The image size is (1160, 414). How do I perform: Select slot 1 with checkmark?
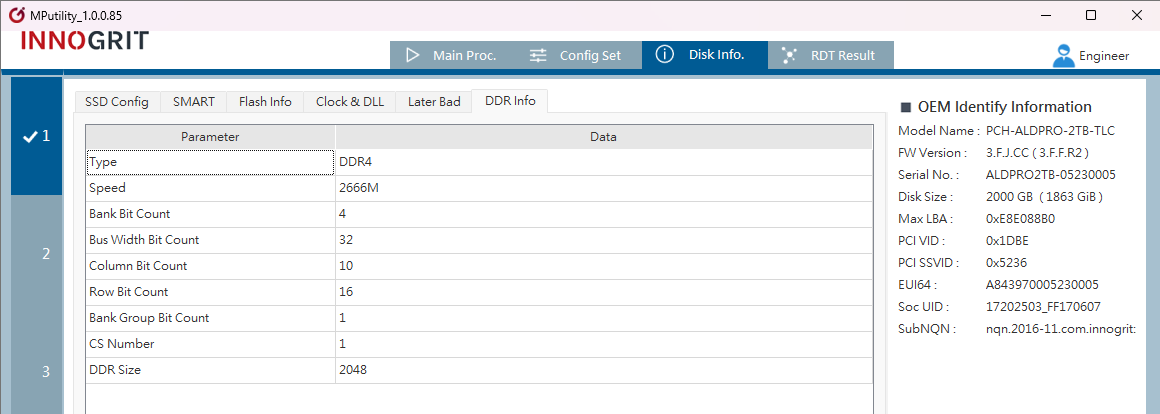click(36, 136)
